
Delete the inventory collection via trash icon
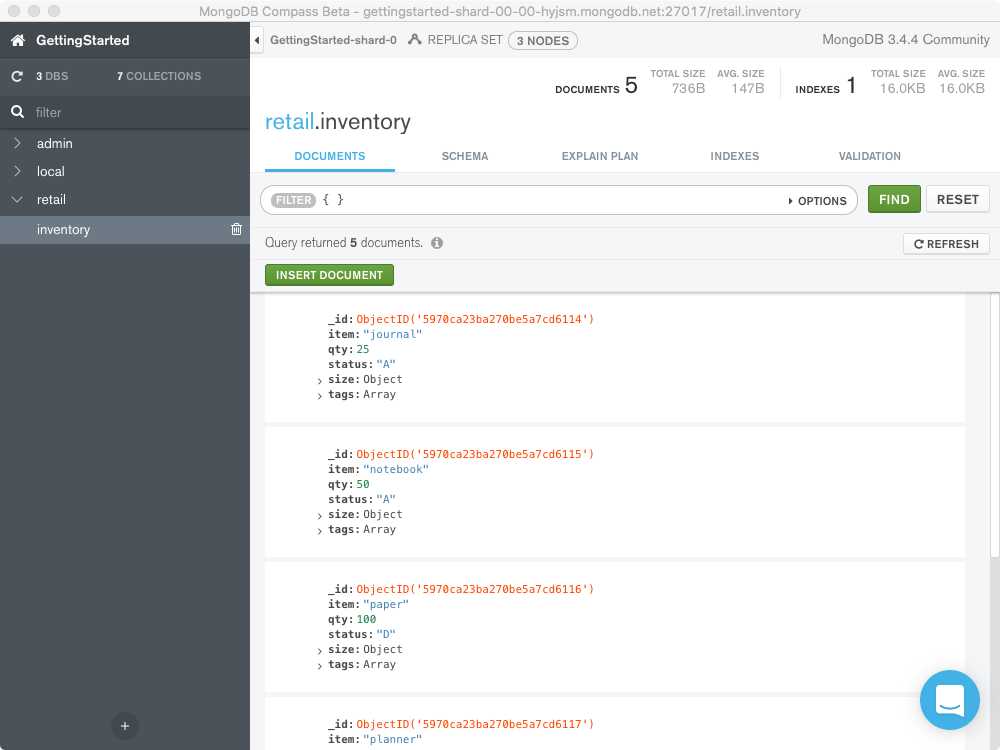pyautogui.click(x=236, y=229)
